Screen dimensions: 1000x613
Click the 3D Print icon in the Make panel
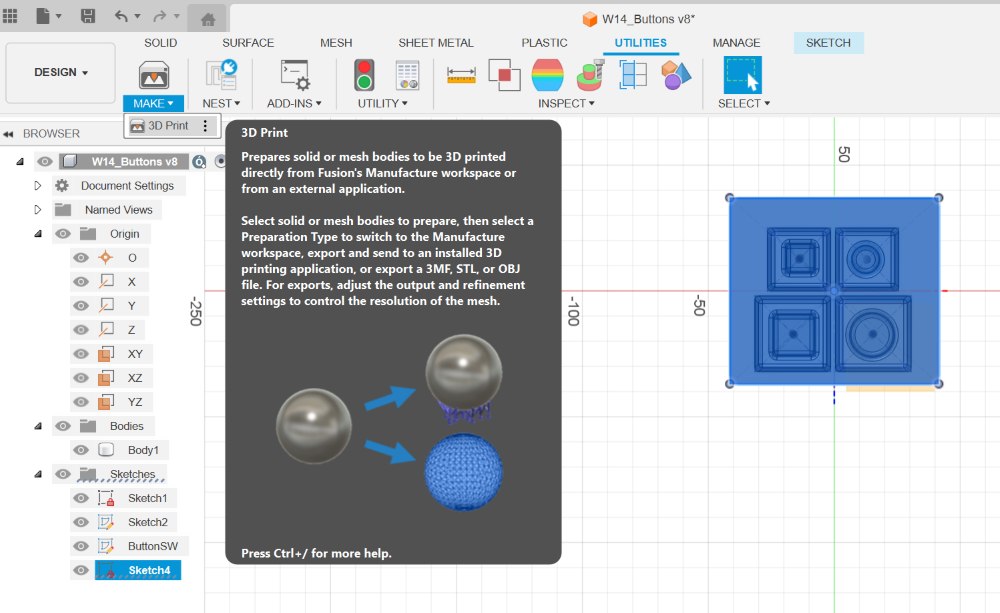coord(154,75)
